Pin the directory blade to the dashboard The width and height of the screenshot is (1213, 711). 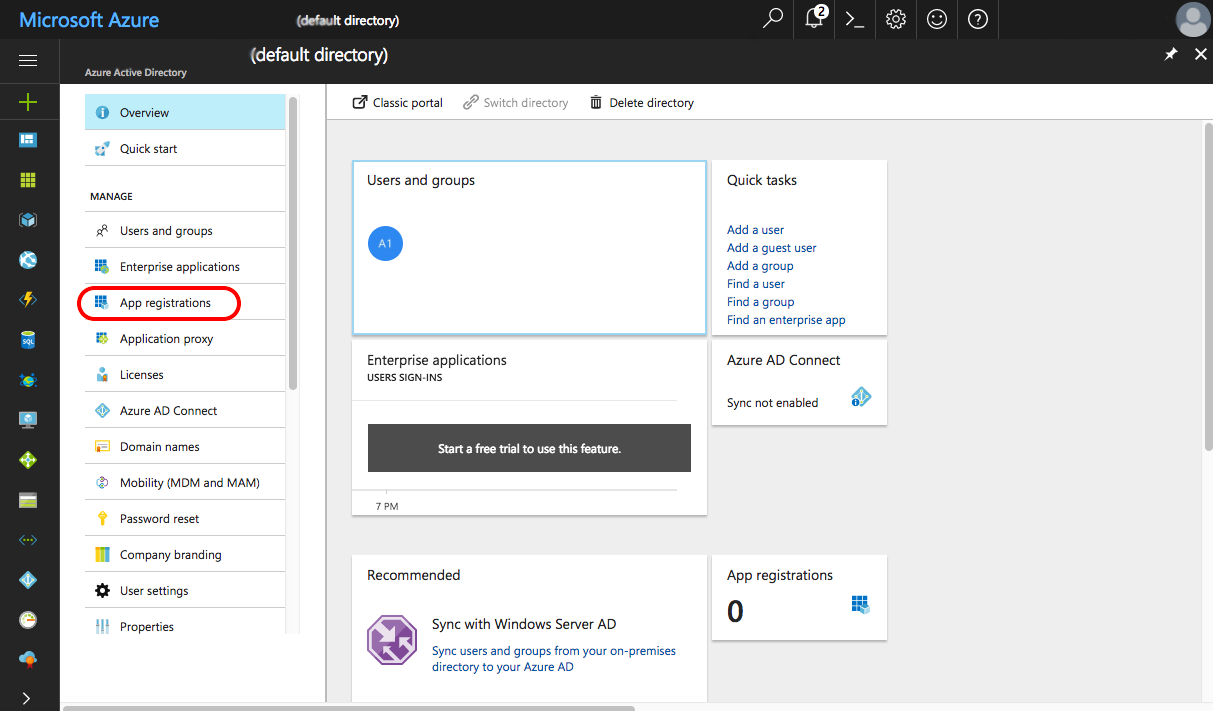(x=1171, y=55)
